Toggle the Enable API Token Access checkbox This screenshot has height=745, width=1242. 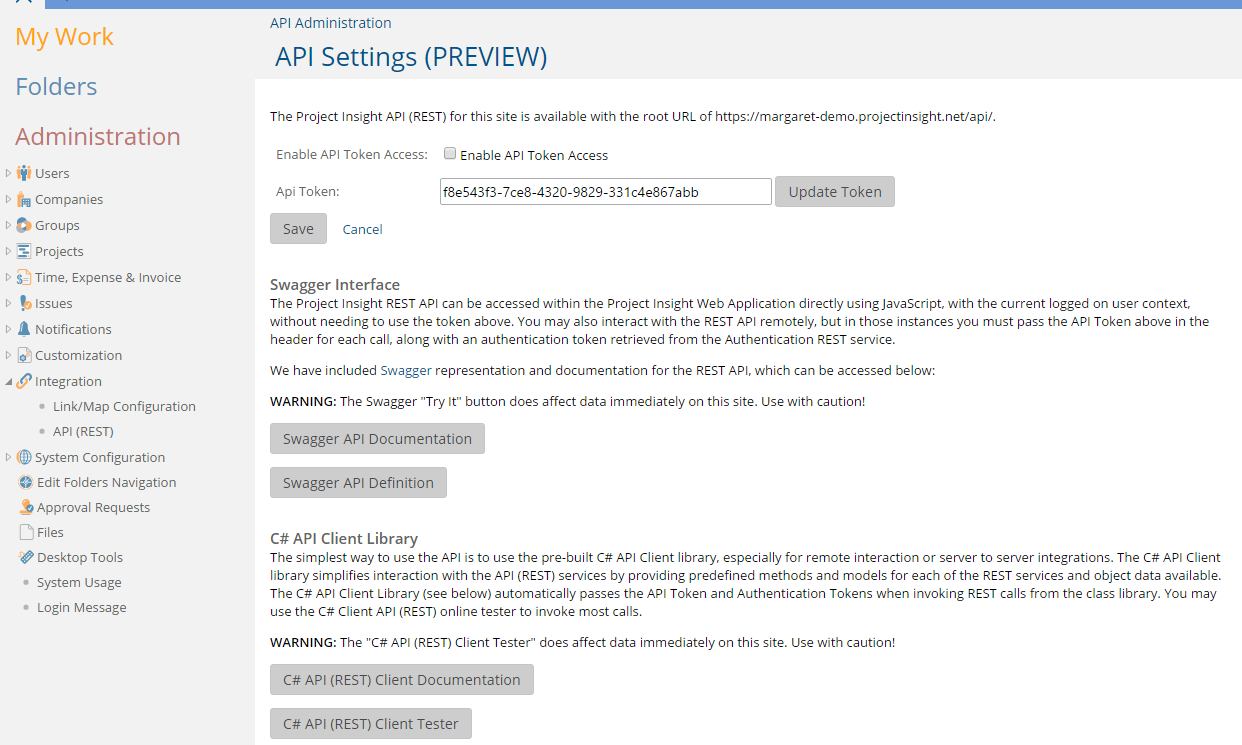coord(450,154)
